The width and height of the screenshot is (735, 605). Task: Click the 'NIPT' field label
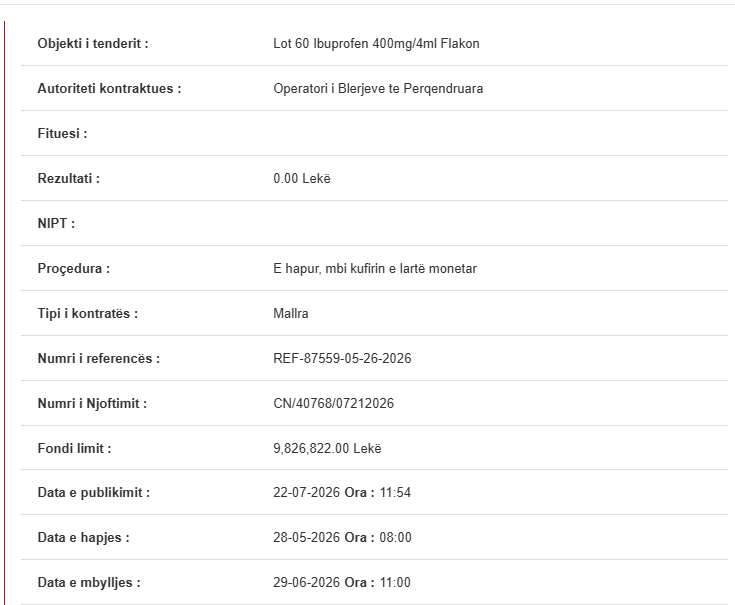pyautogui.click(x=56, y=224)
